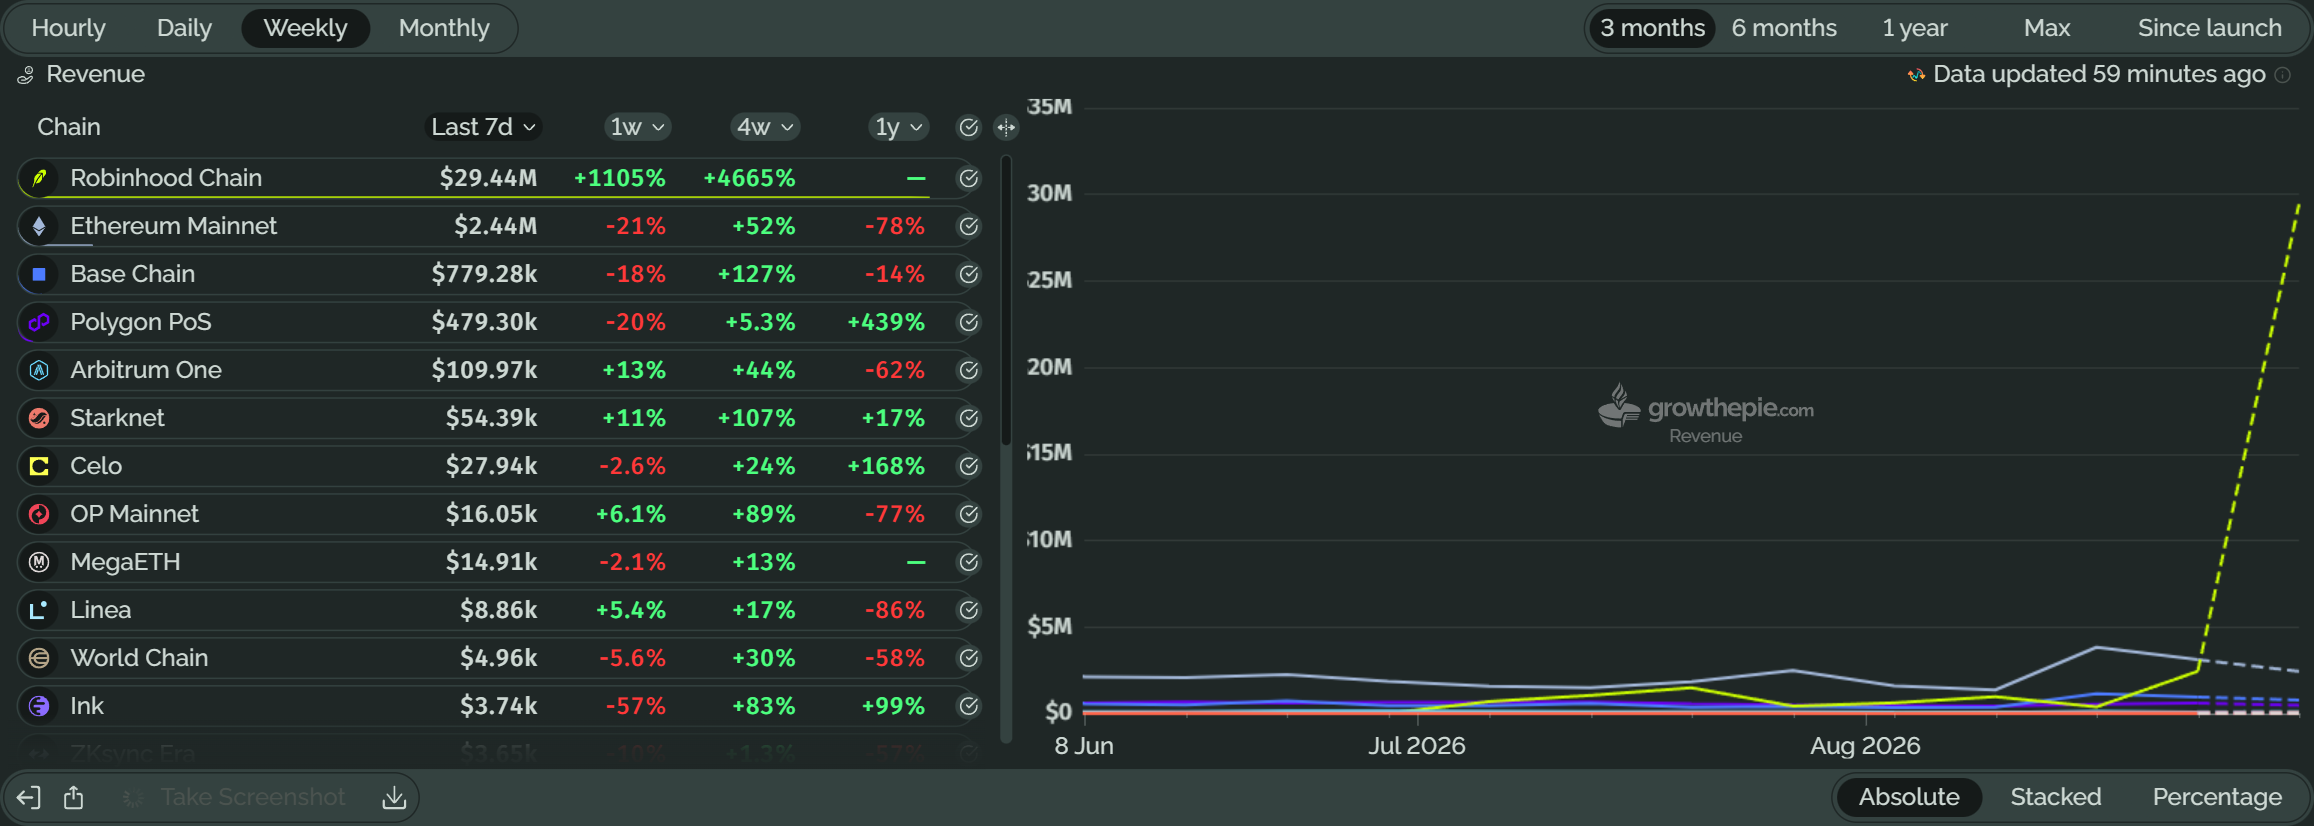The width and height of the screenshot is (2314, 826).
Task: Click the Starknet chain icon
Action: coord(39,418)
